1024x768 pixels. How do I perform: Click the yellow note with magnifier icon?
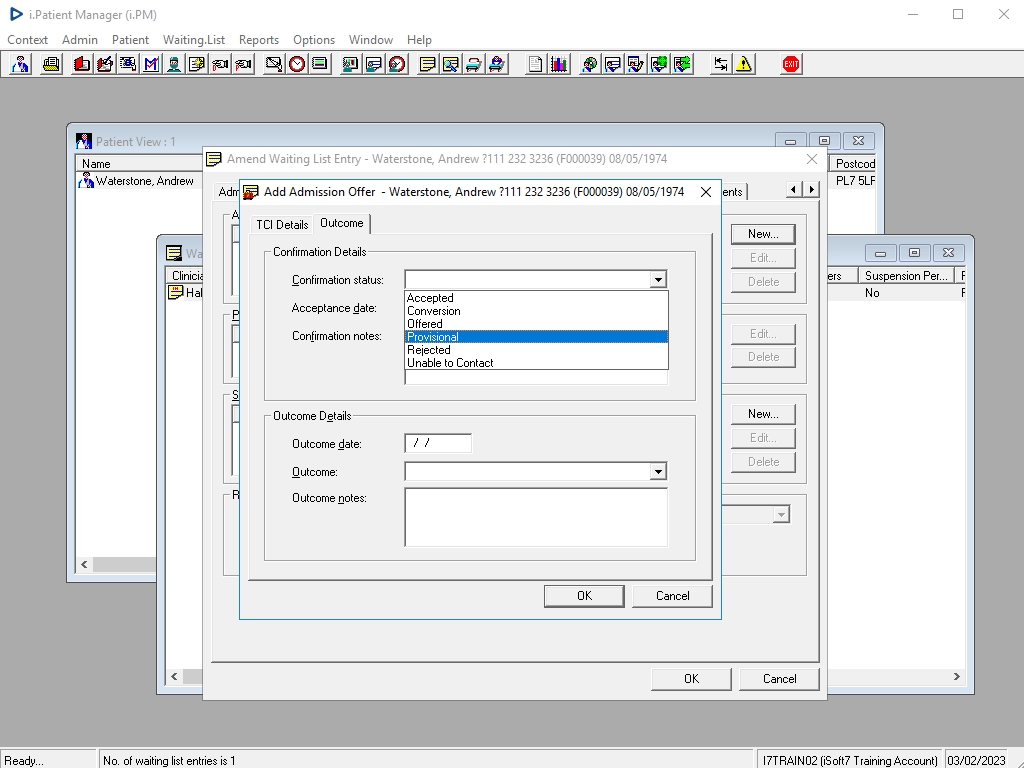(x=451, y=64)
